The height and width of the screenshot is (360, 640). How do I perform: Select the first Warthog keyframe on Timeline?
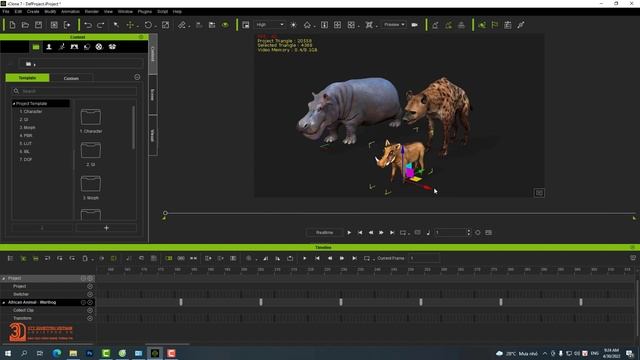click(181, 302)
